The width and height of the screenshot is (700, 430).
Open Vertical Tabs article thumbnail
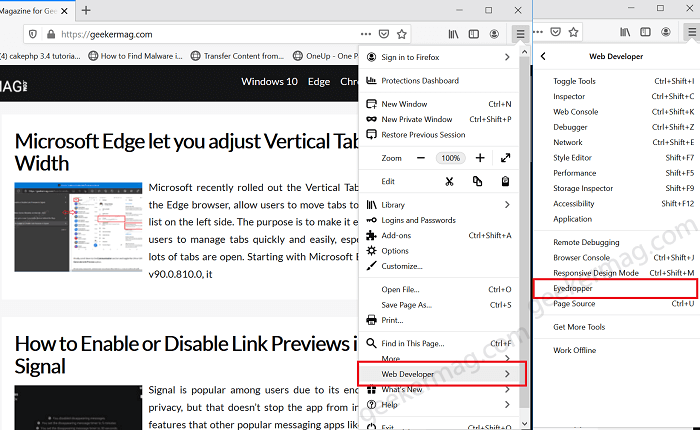pos(78,227)
